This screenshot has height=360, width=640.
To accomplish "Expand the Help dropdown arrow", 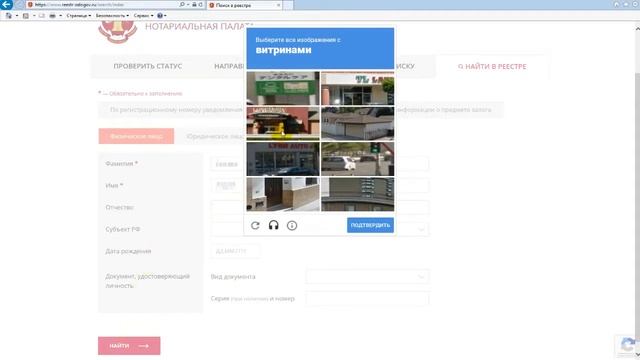I will pyautogui.click(x=165, y=16).
